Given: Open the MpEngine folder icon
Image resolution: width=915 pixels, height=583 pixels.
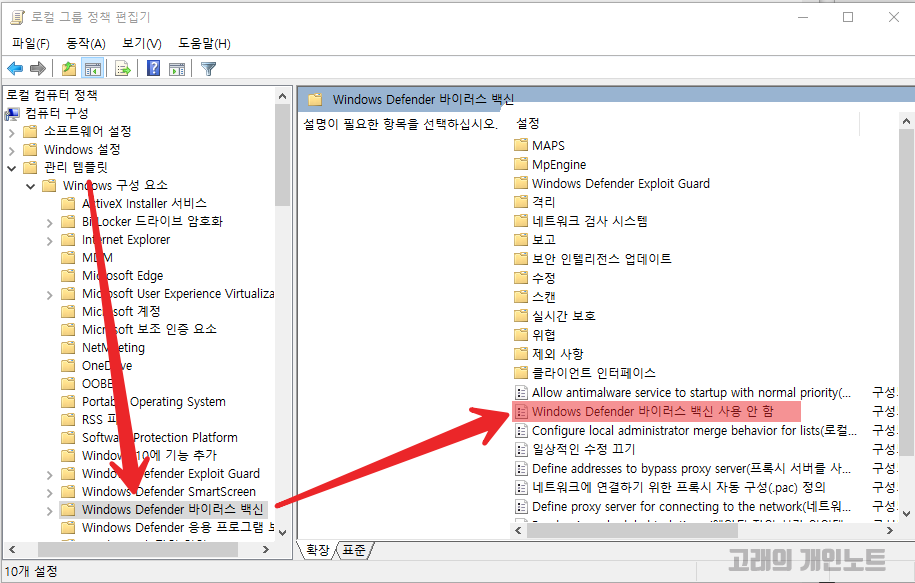Looking at the screenshot, I should tap(521, 164).
